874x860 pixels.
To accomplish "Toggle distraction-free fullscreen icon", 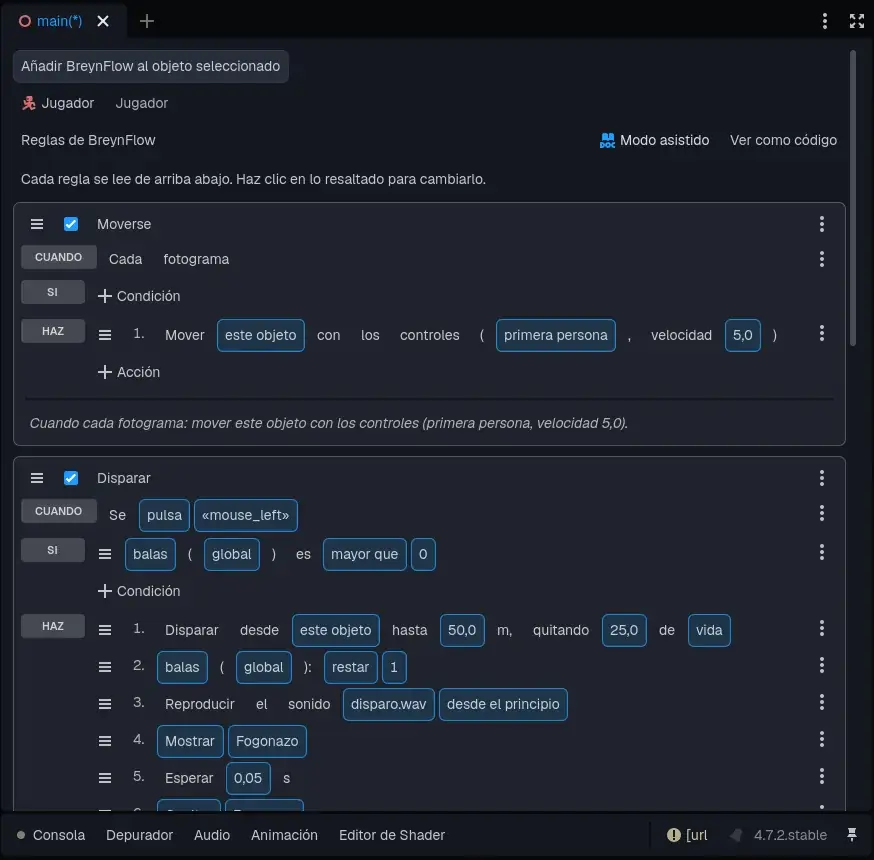I will 857,21.
